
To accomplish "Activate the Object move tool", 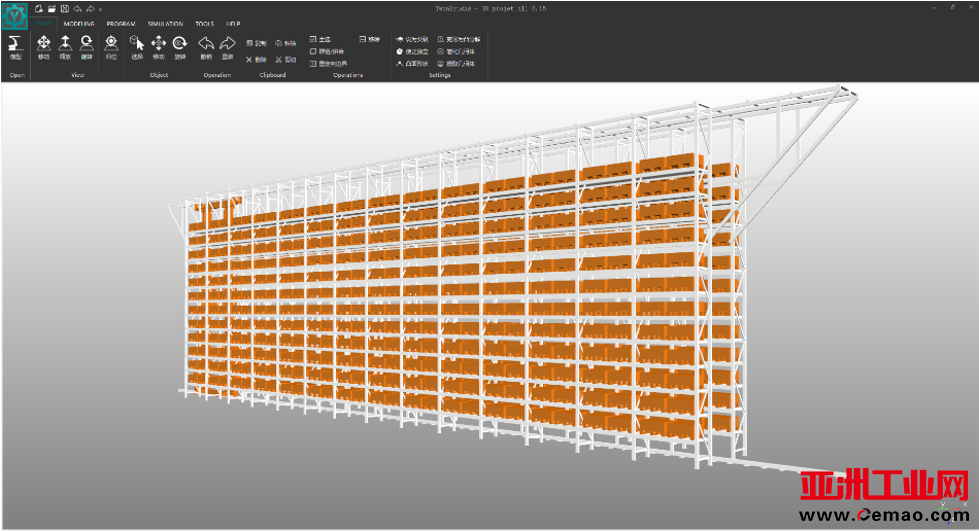I will [159, 47].
